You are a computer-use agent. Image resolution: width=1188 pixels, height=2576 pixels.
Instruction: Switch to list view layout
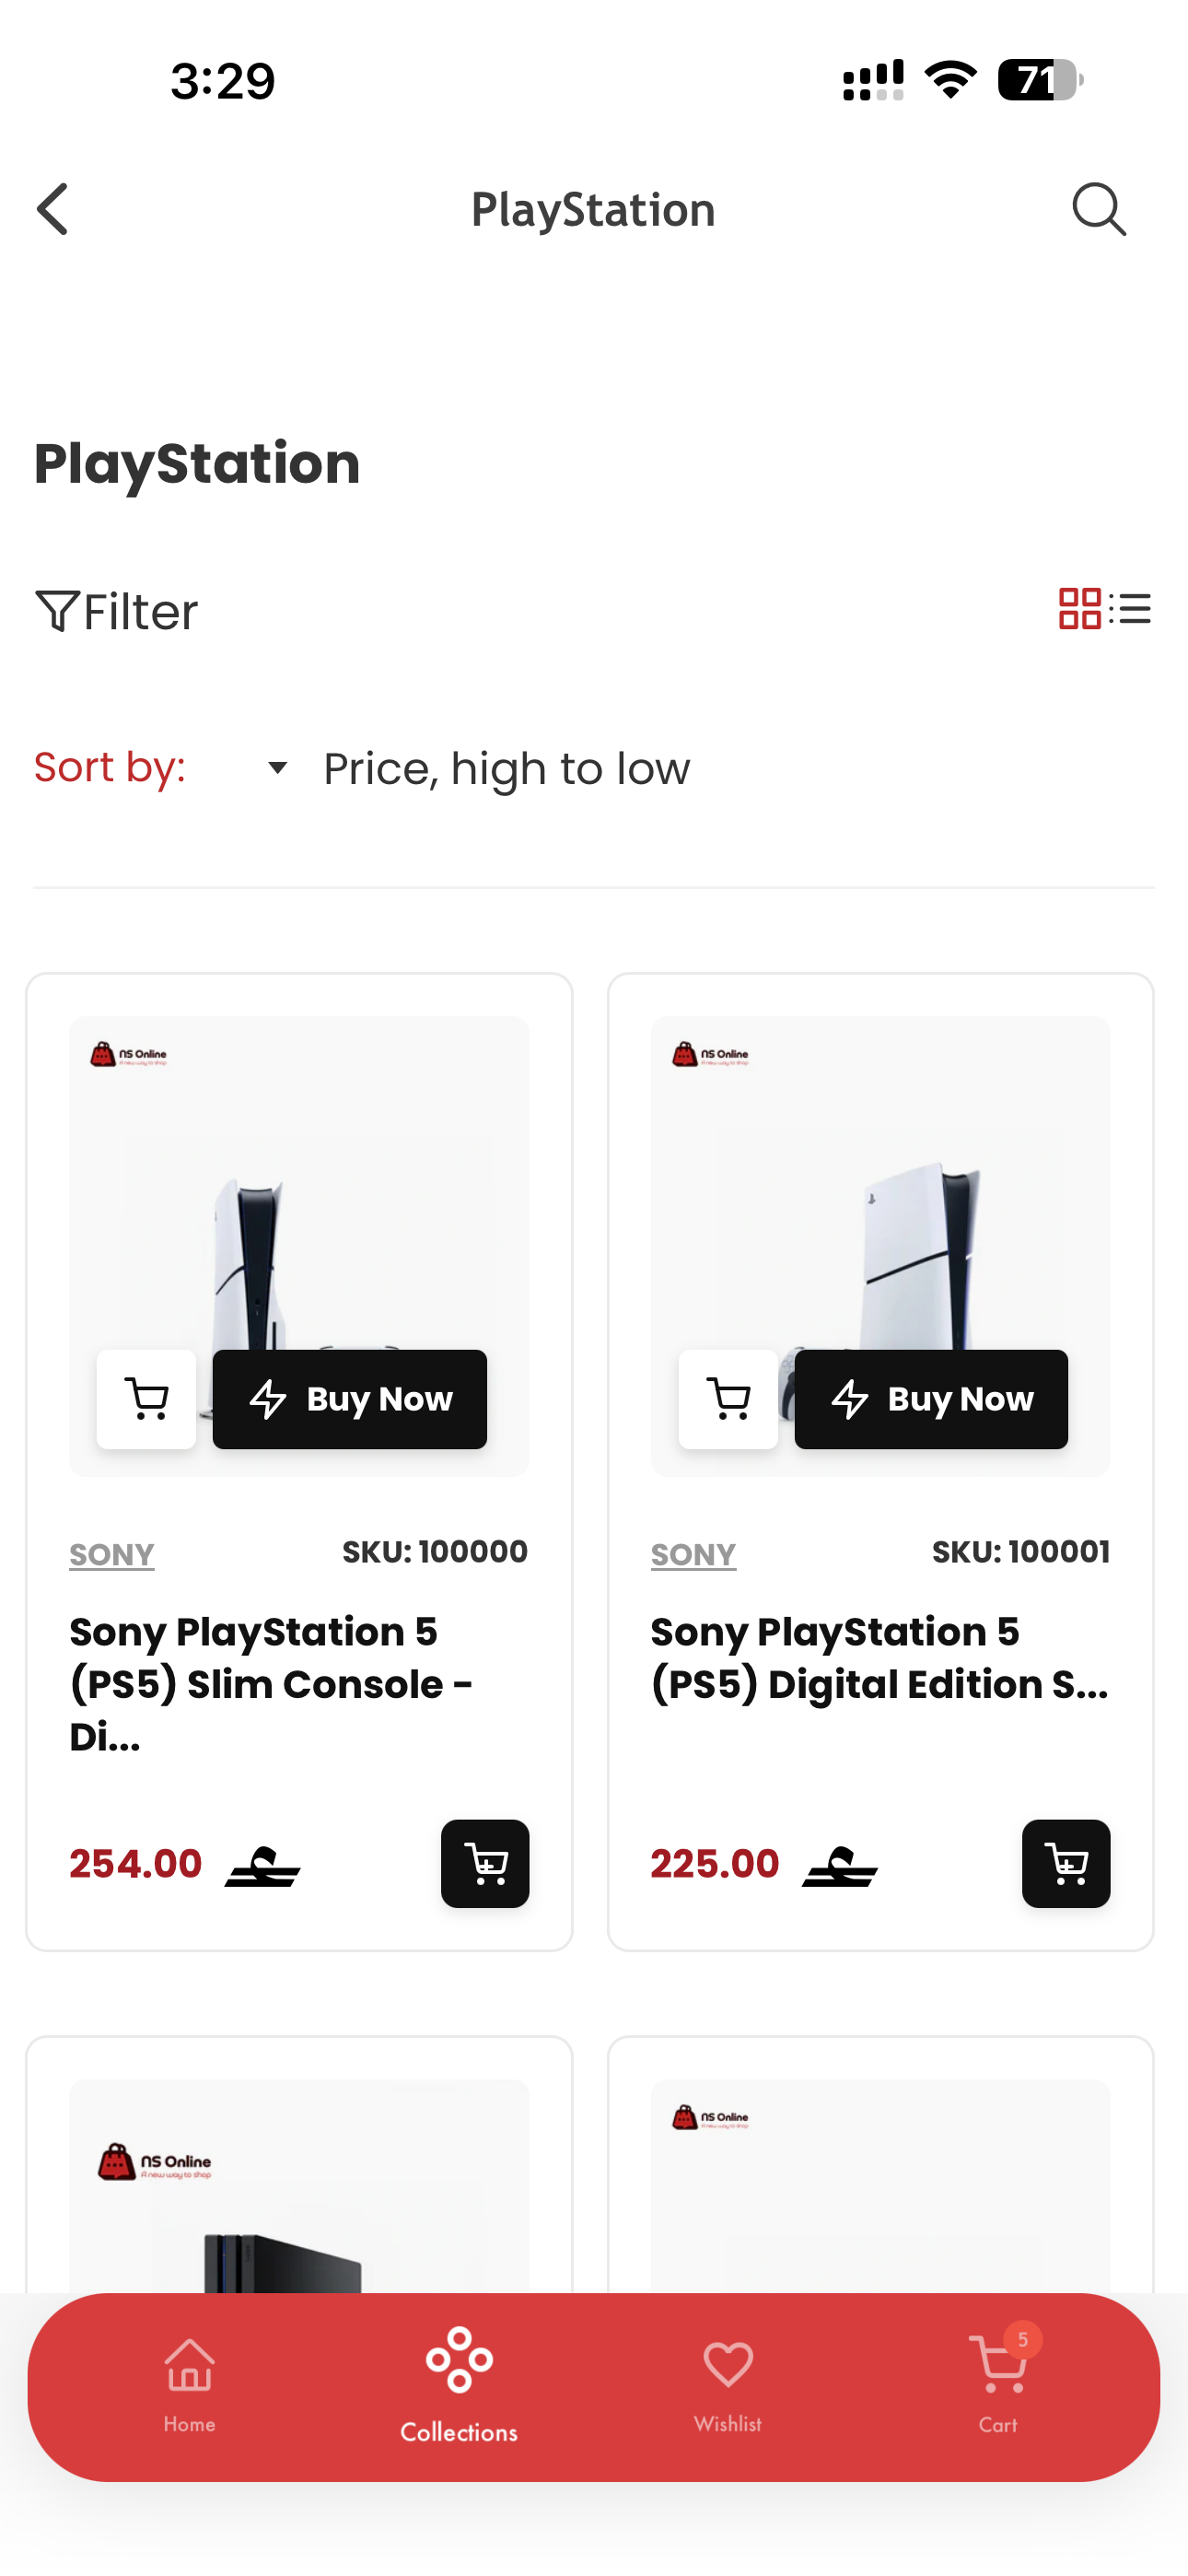1131,608
